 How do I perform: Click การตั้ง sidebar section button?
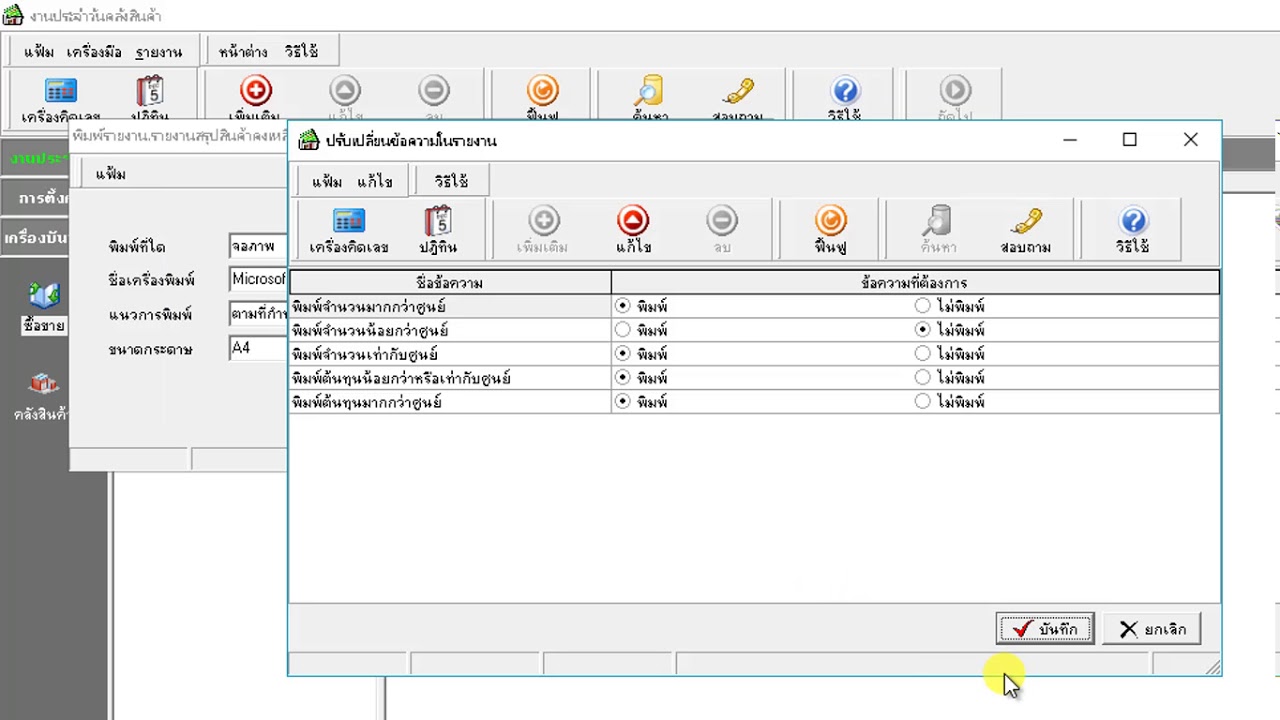34,198
